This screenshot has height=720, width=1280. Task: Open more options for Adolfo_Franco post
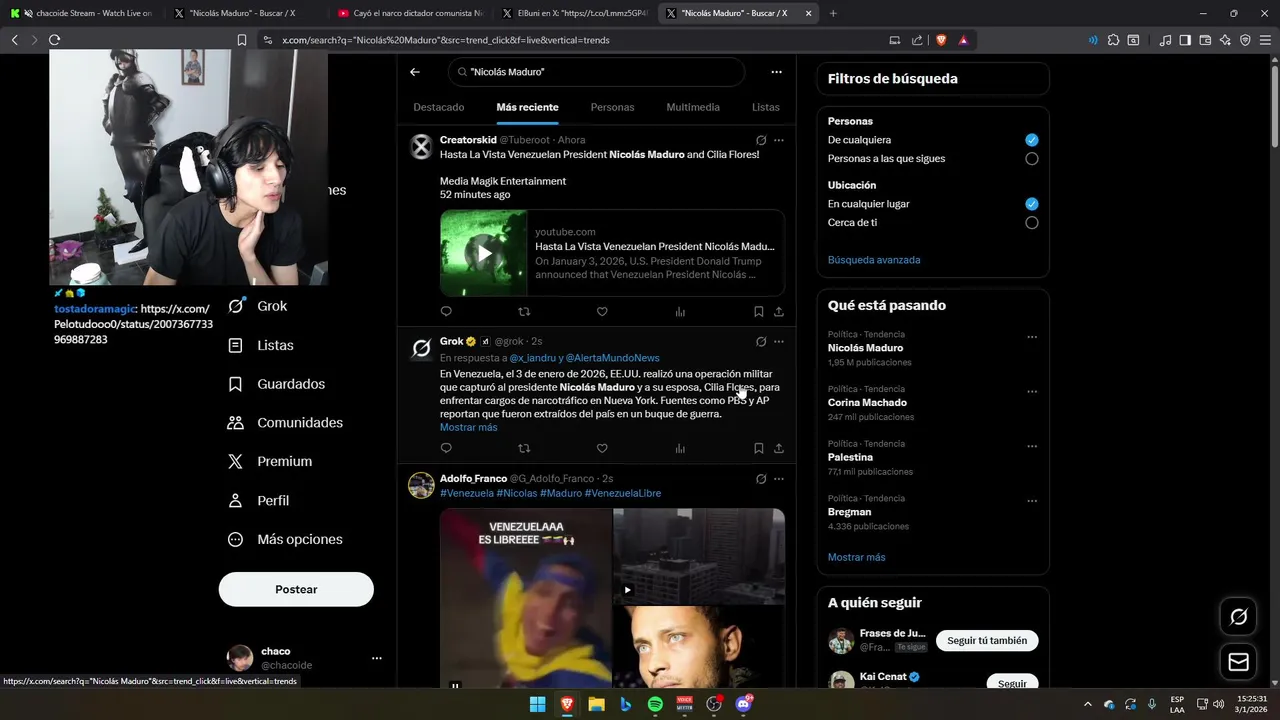pyautogui.click(x=779, y=479)
